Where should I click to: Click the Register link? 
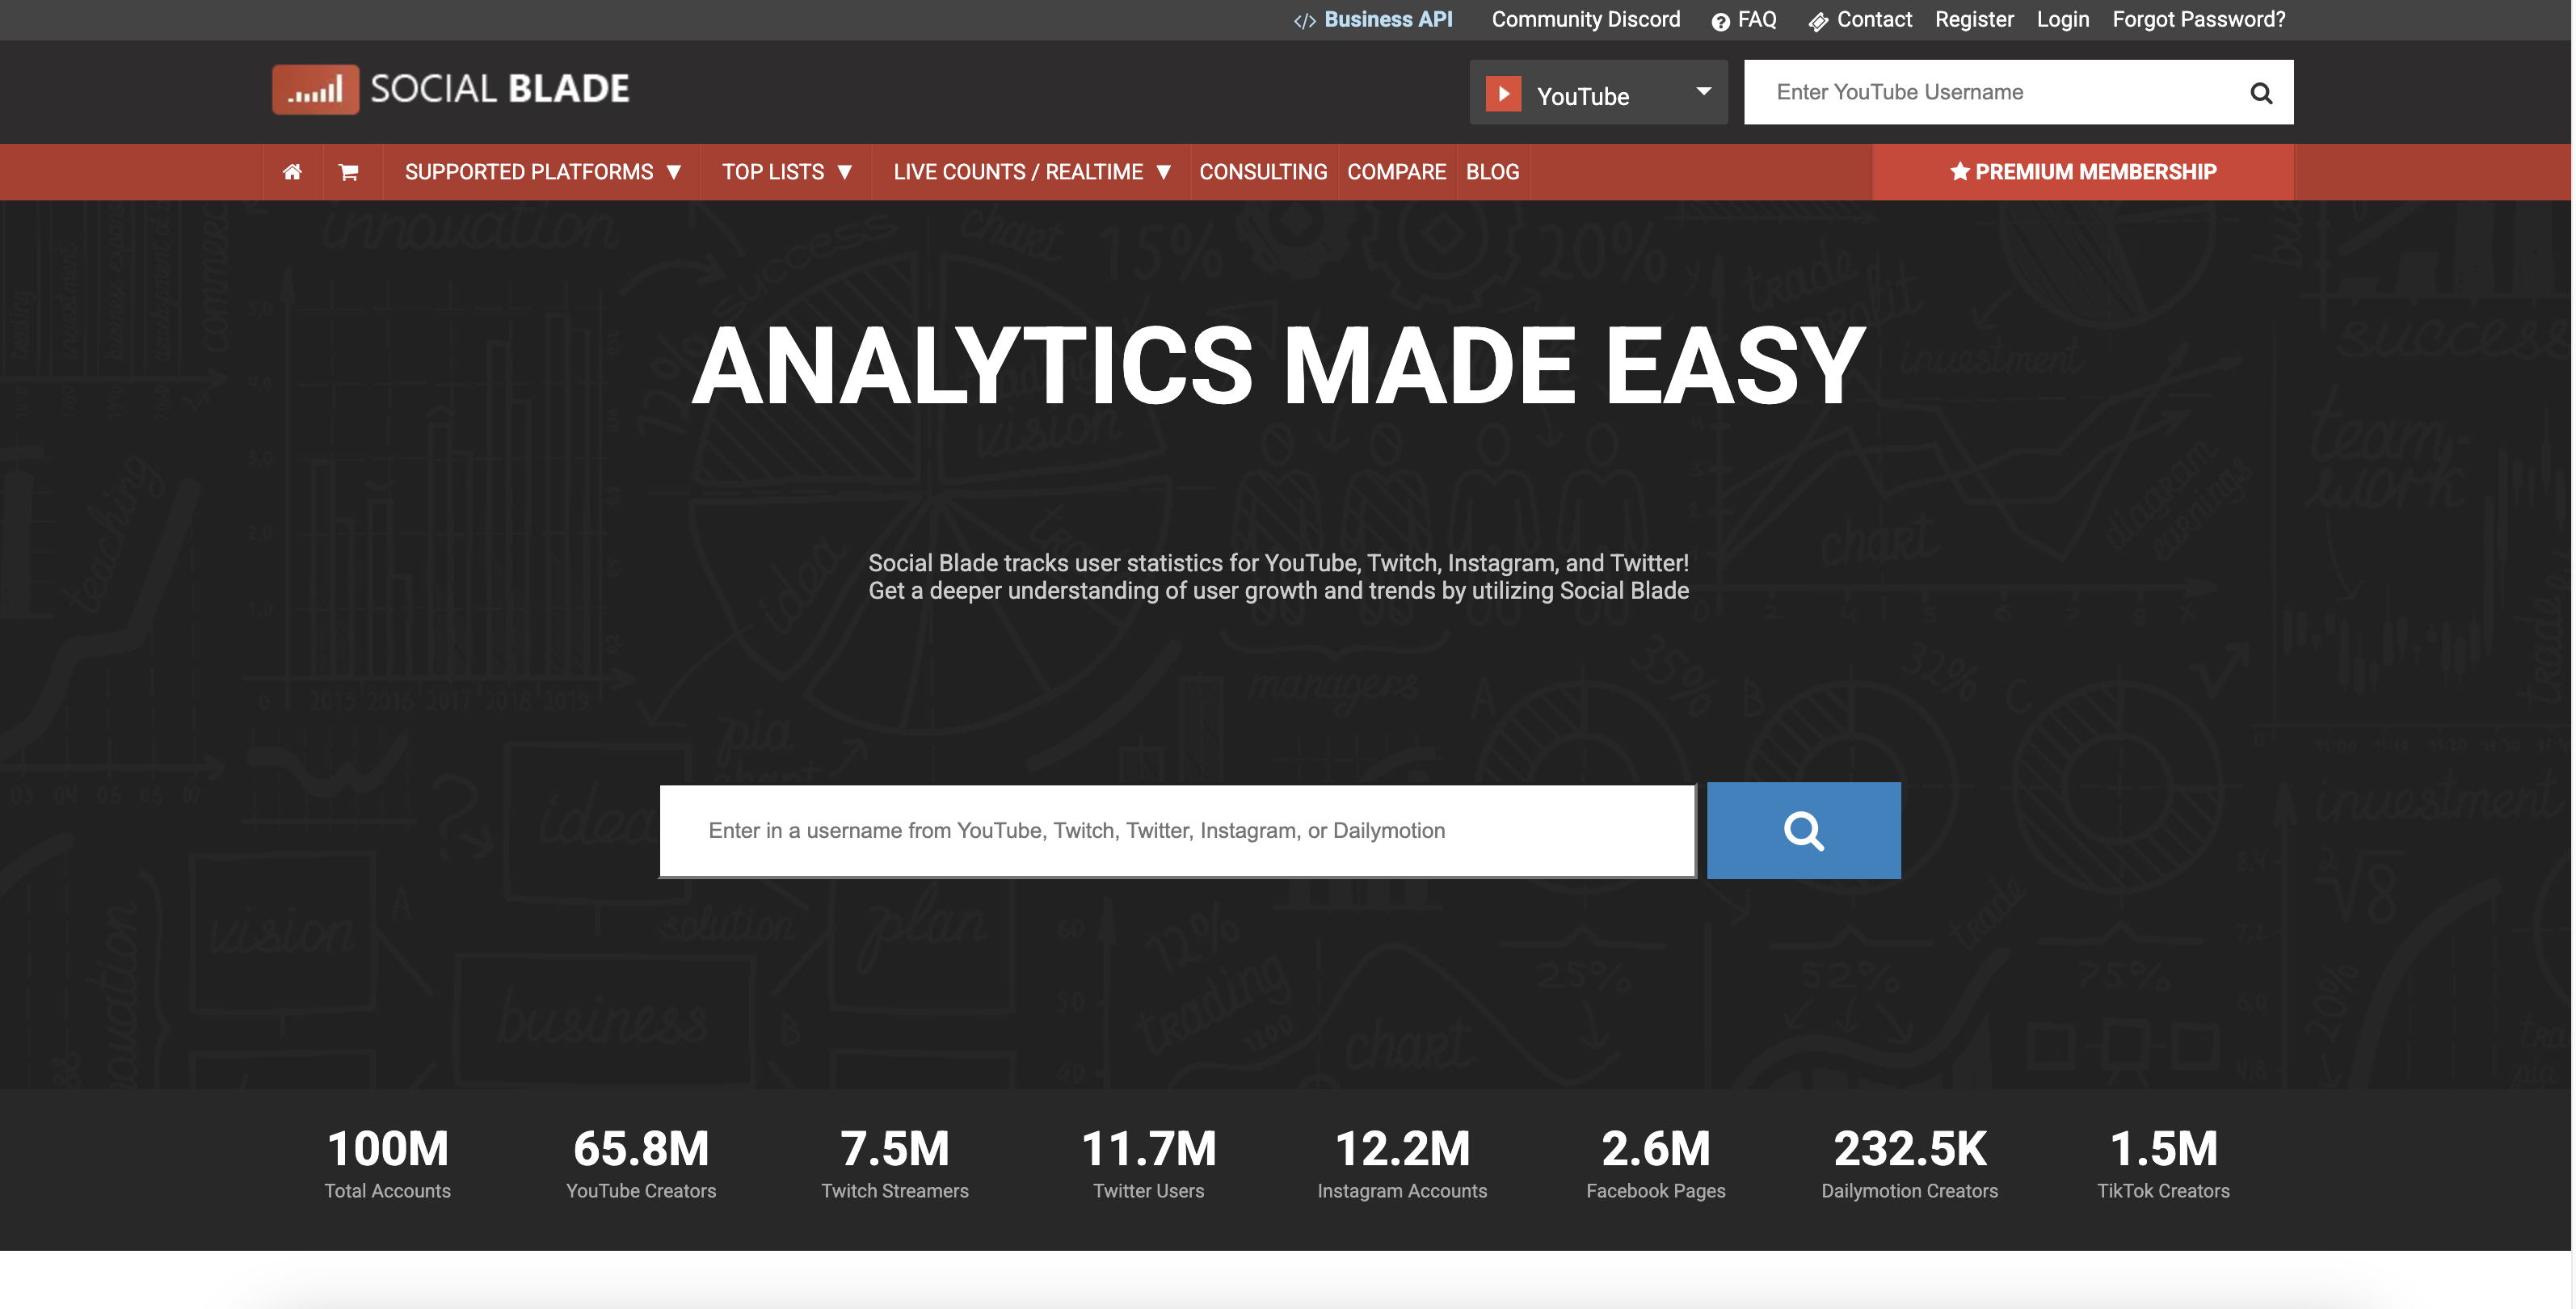1973,20
